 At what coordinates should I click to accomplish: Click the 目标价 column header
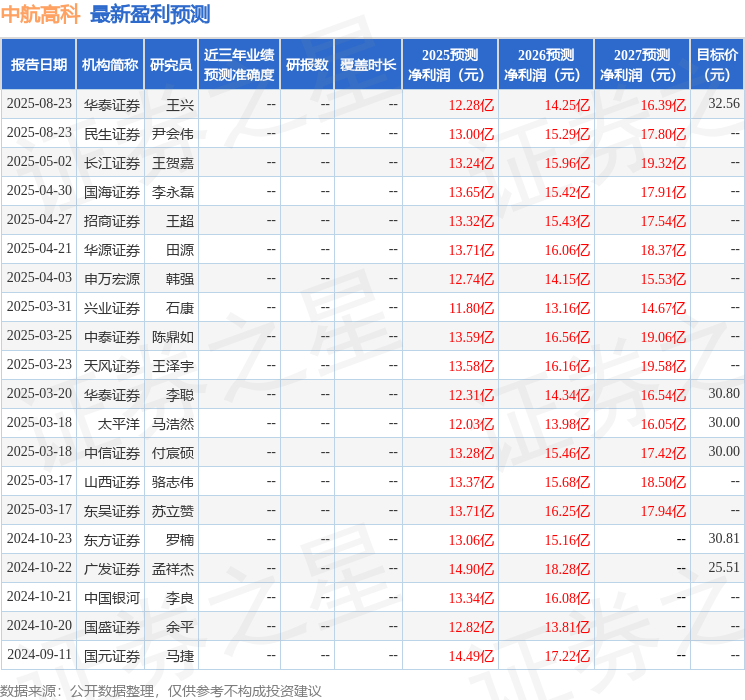[x=716, y=65]
